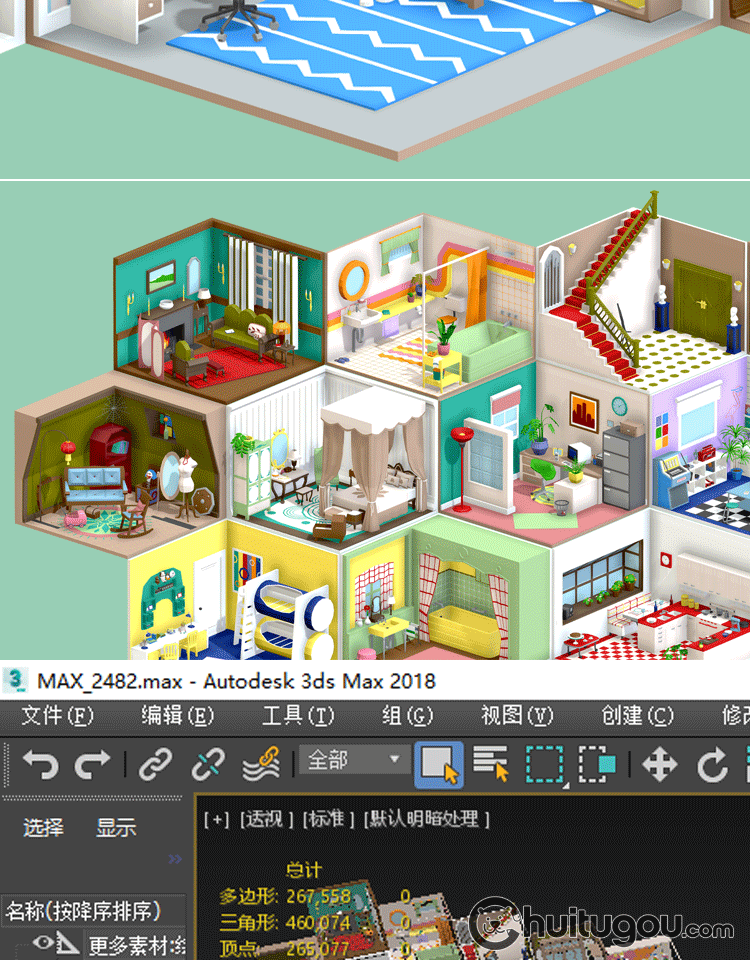Toggle eye visibility for 更多素材 item
Screen dimensions: 750x960
tap(43, 942)
